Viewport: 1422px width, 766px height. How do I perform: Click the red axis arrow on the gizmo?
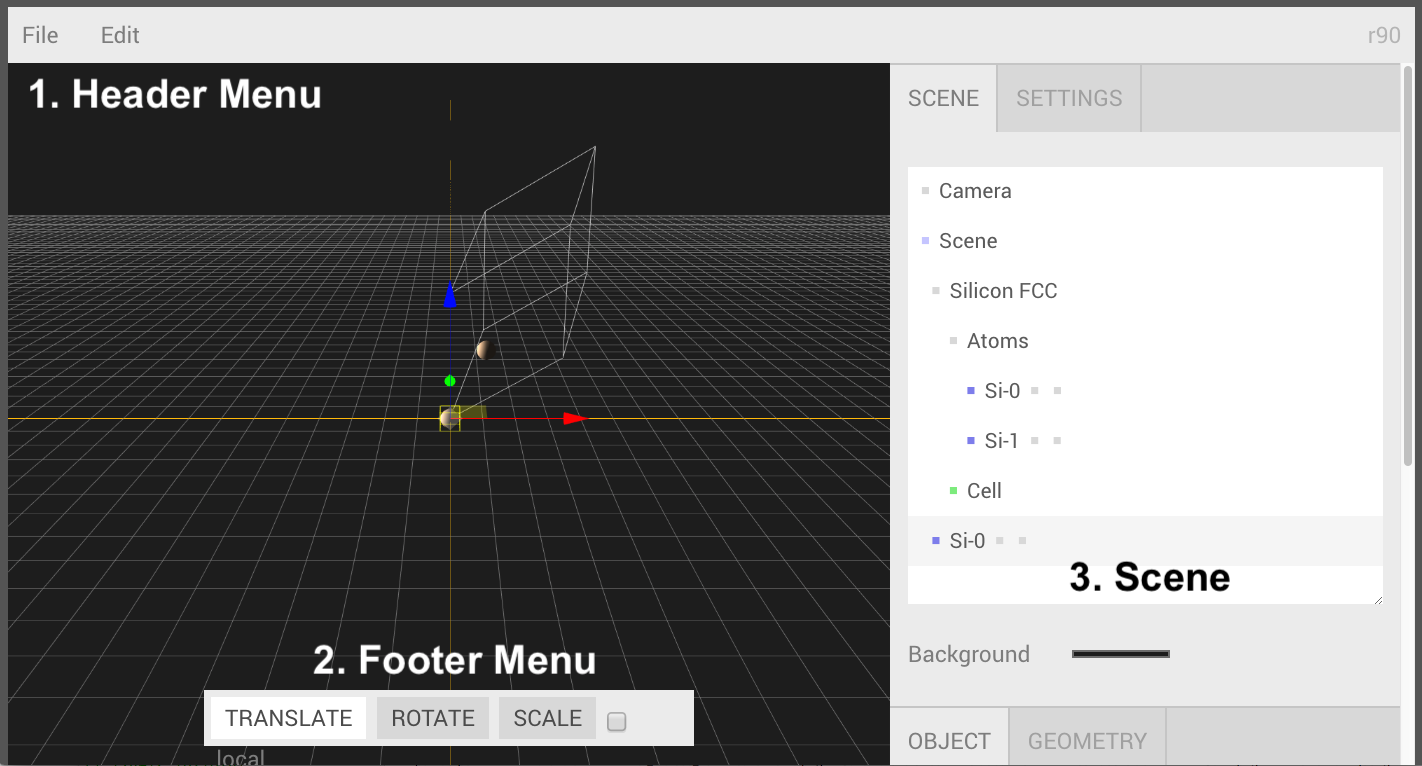(x=574, y=418)
